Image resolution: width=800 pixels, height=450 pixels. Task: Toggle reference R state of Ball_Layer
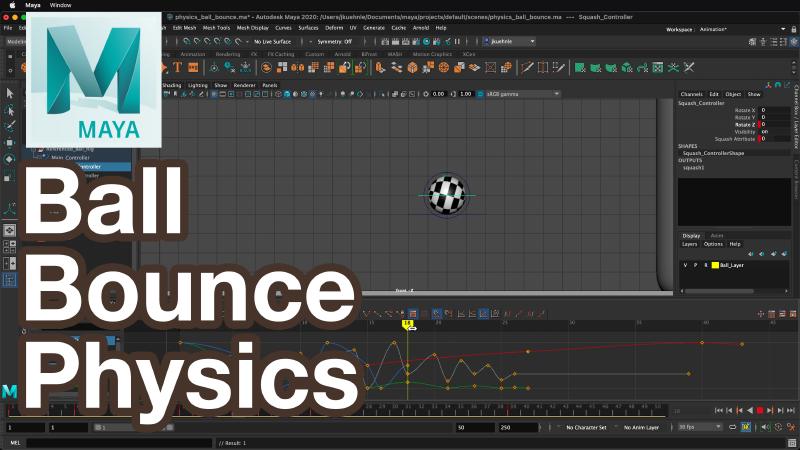[x=706, y=265]
